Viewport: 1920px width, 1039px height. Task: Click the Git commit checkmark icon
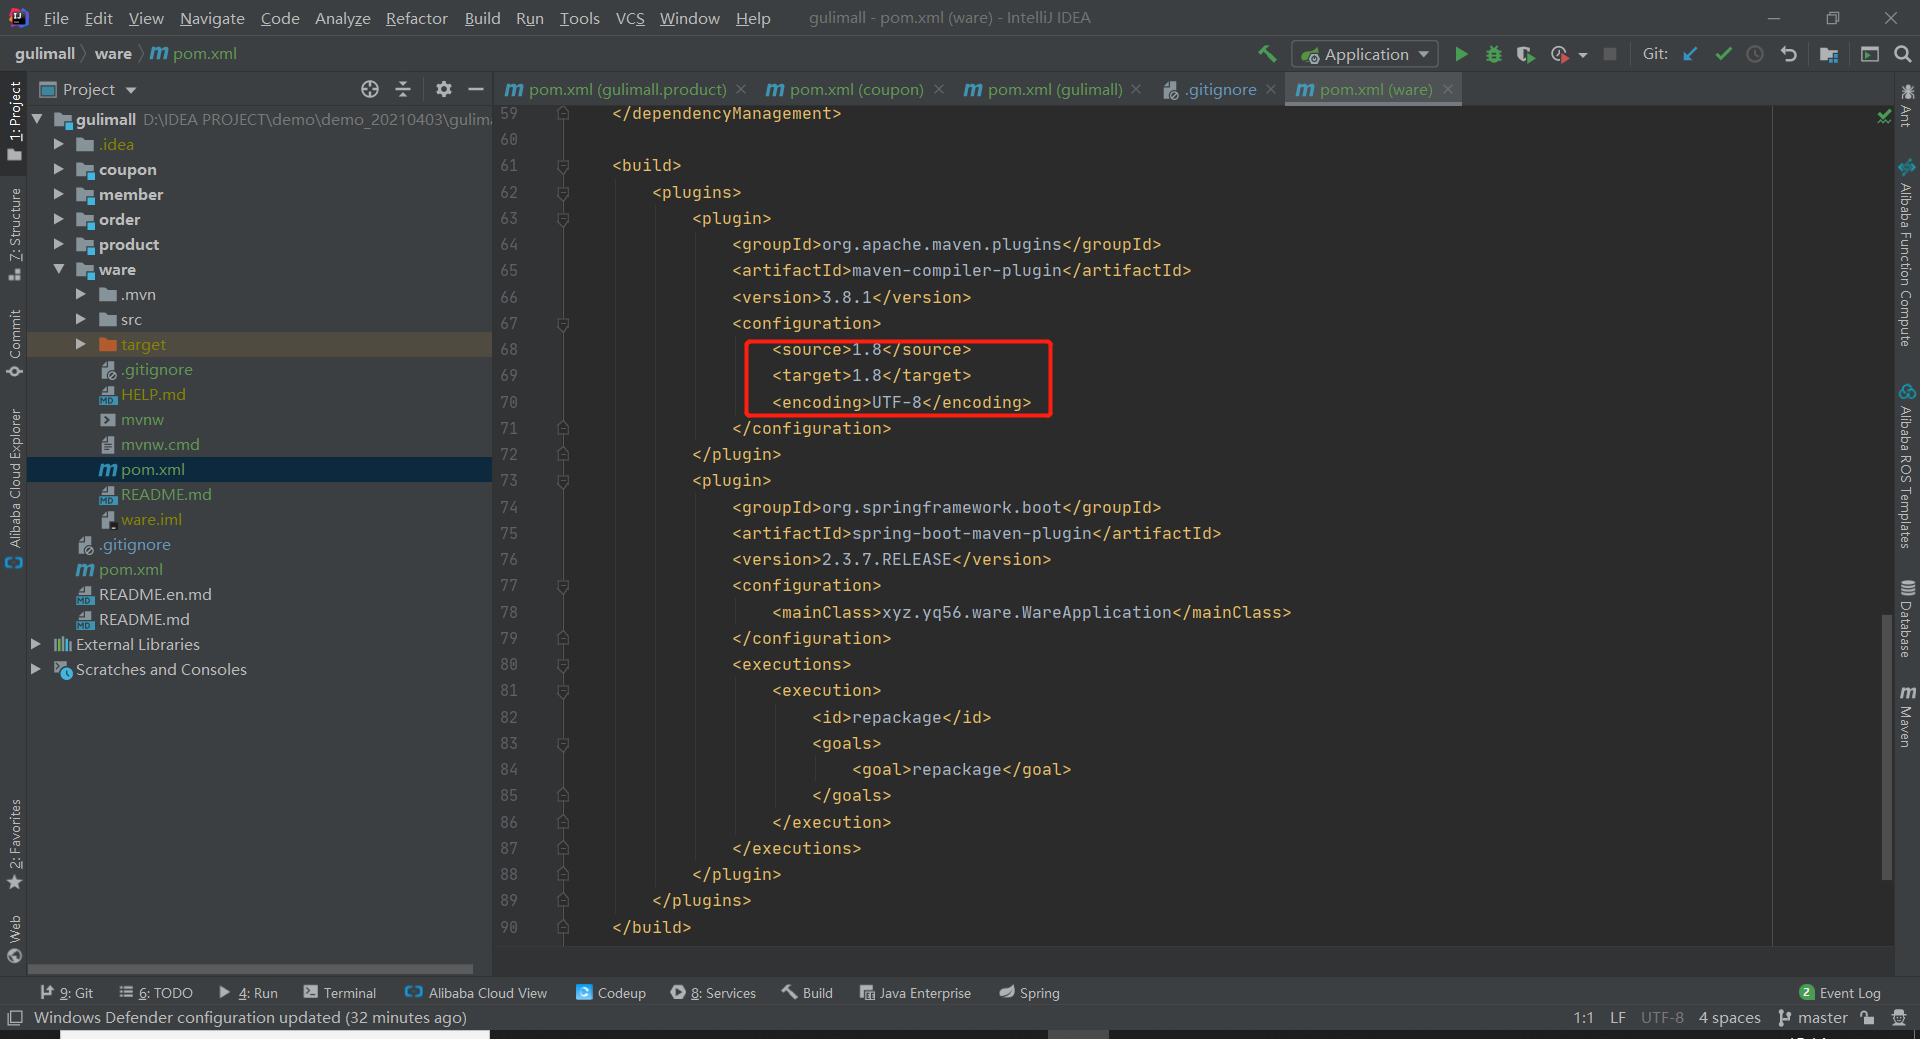tap(1723, 54)
